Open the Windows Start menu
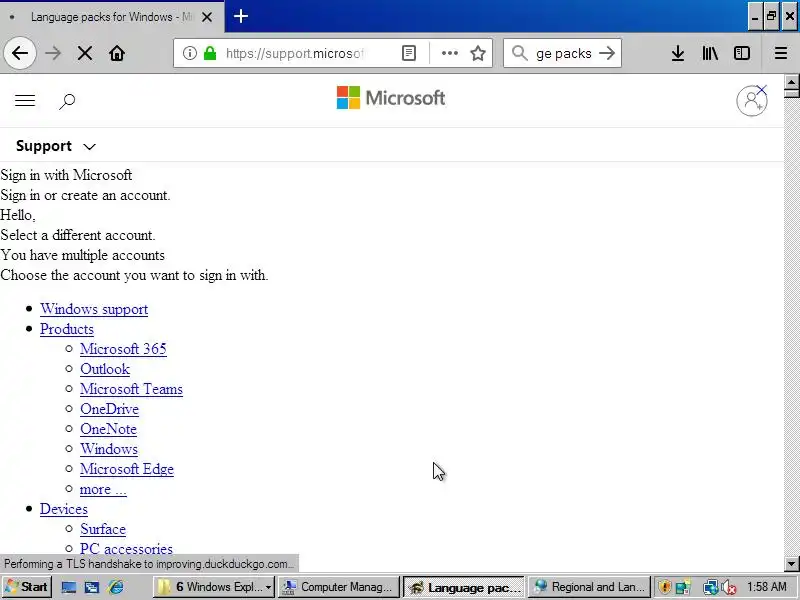800x600 pixels. pos(26,587)
